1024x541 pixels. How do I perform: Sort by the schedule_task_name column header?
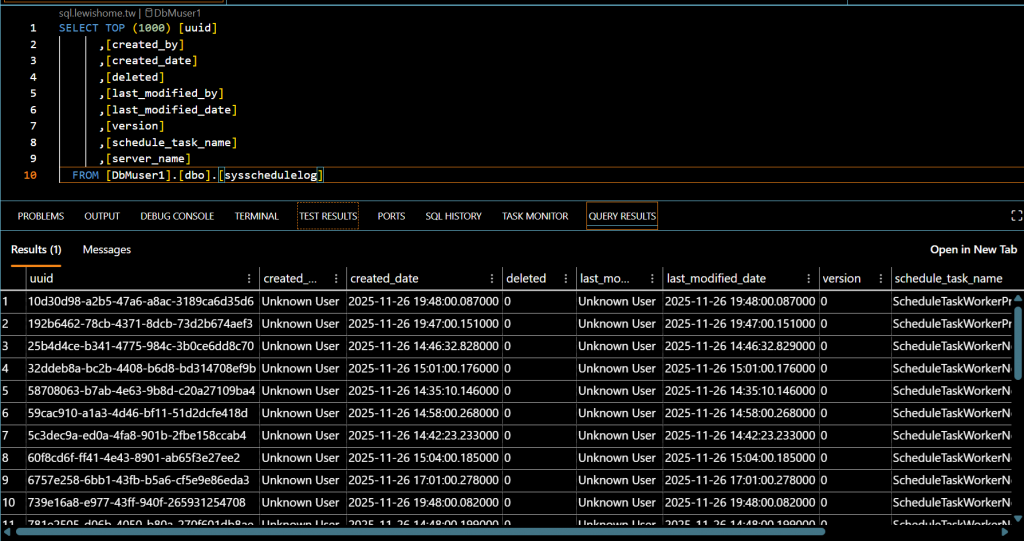pyautogui.click(x=948, y=278)
